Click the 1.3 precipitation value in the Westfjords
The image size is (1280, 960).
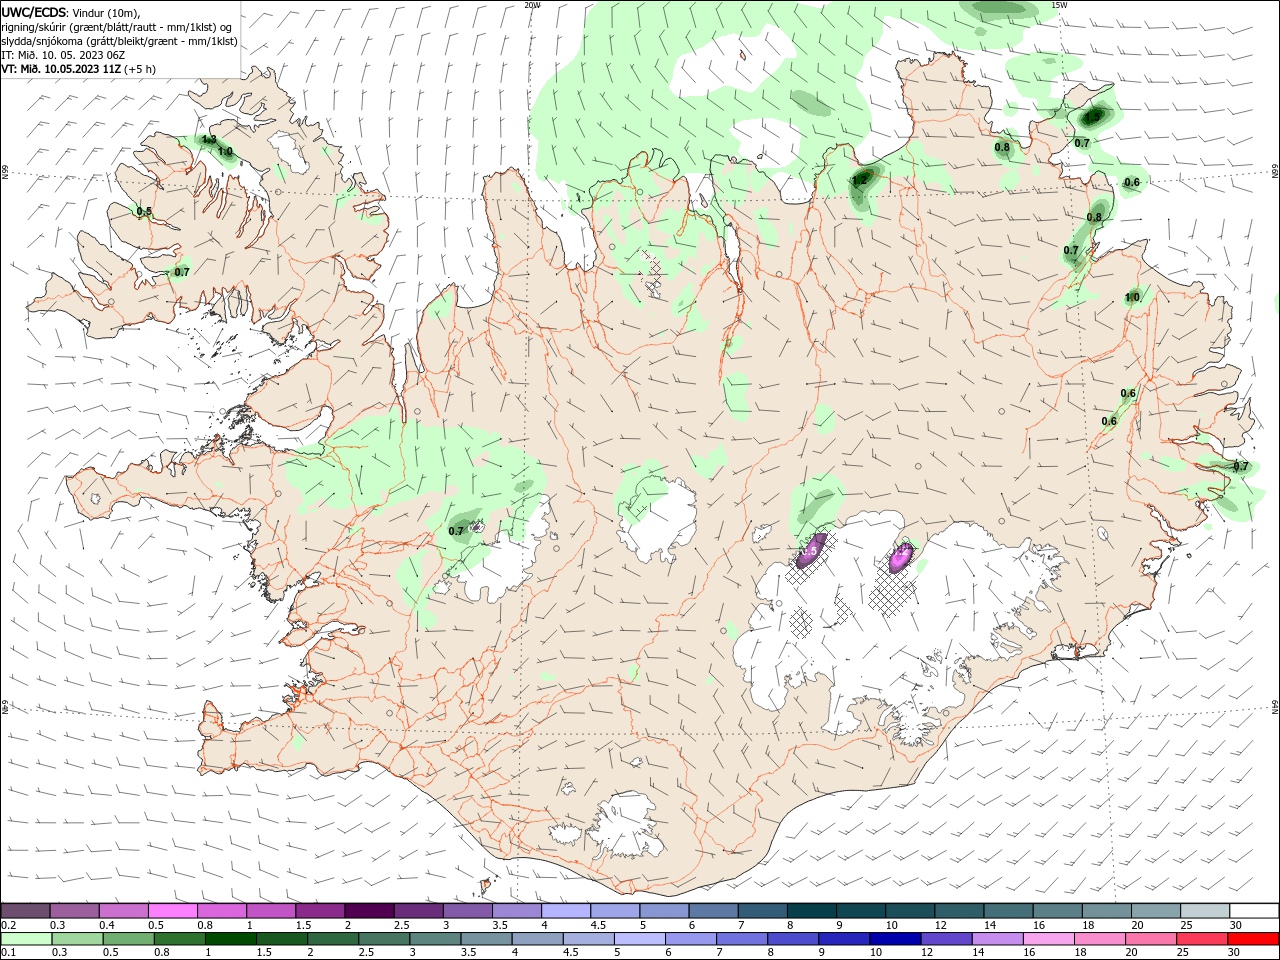[209, 139]
